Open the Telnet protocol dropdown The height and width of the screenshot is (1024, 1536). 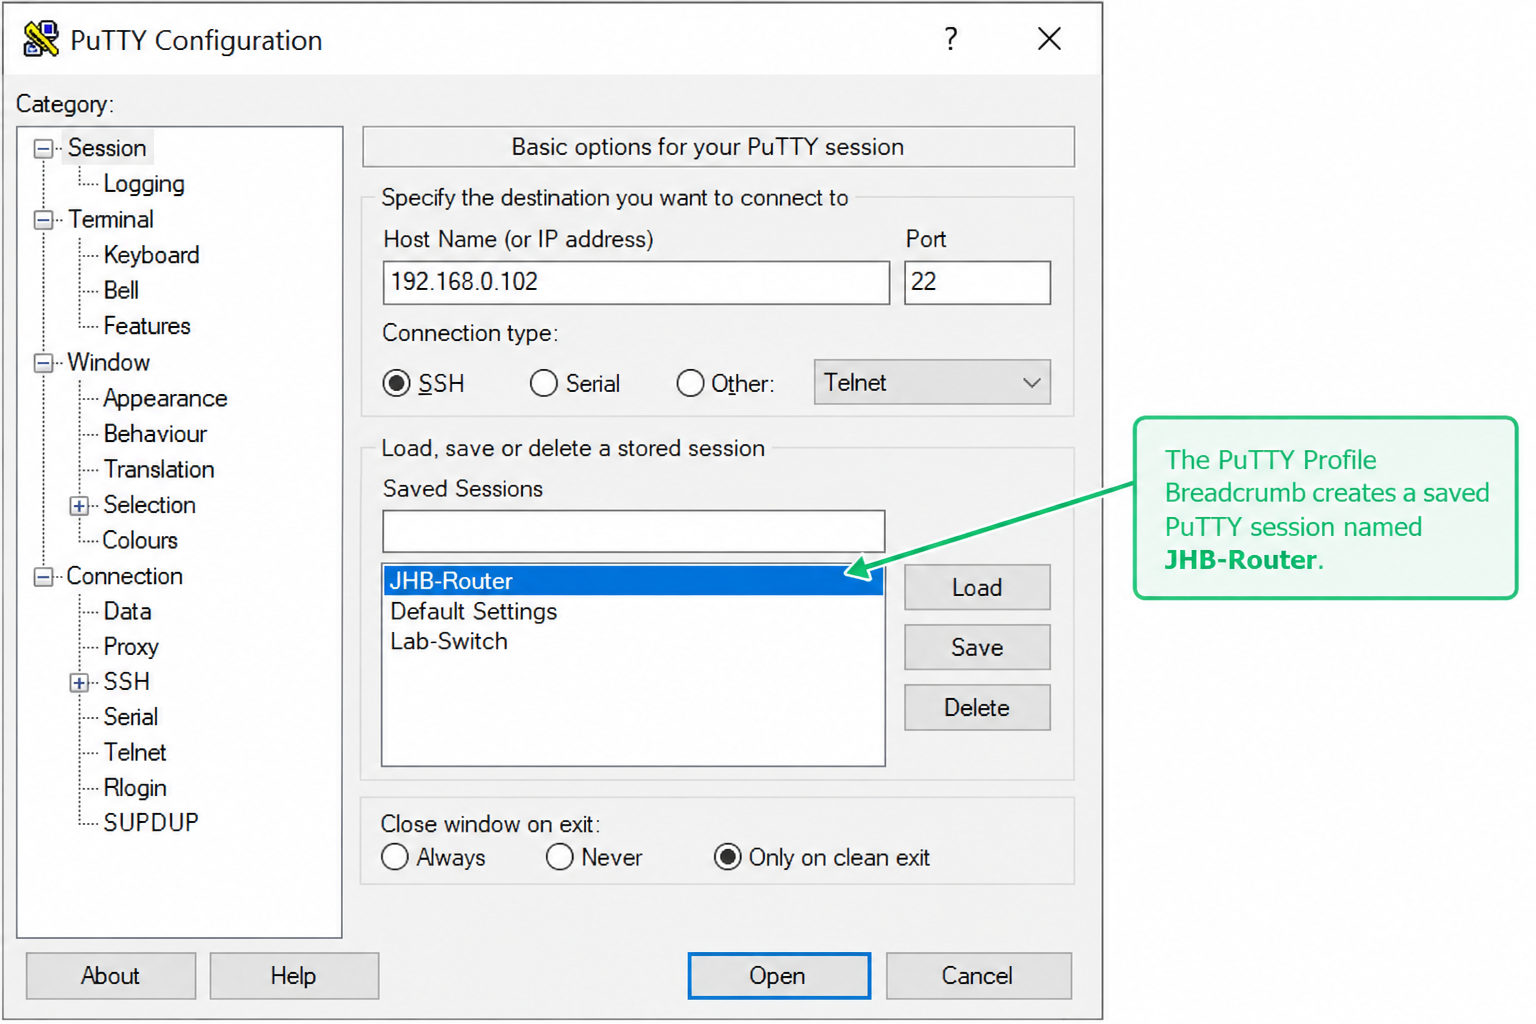point(932,382)
